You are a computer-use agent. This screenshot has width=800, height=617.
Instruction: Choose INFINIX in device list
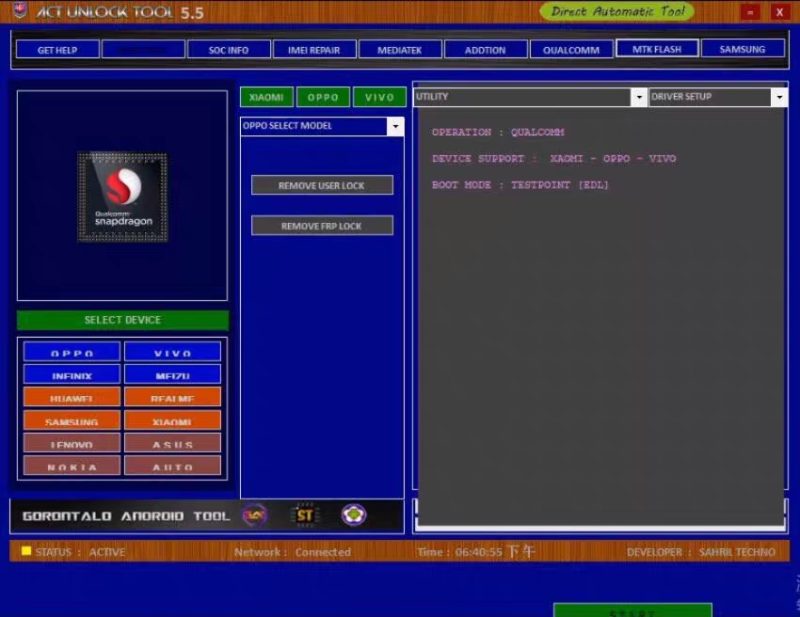(x=72, y=374)
